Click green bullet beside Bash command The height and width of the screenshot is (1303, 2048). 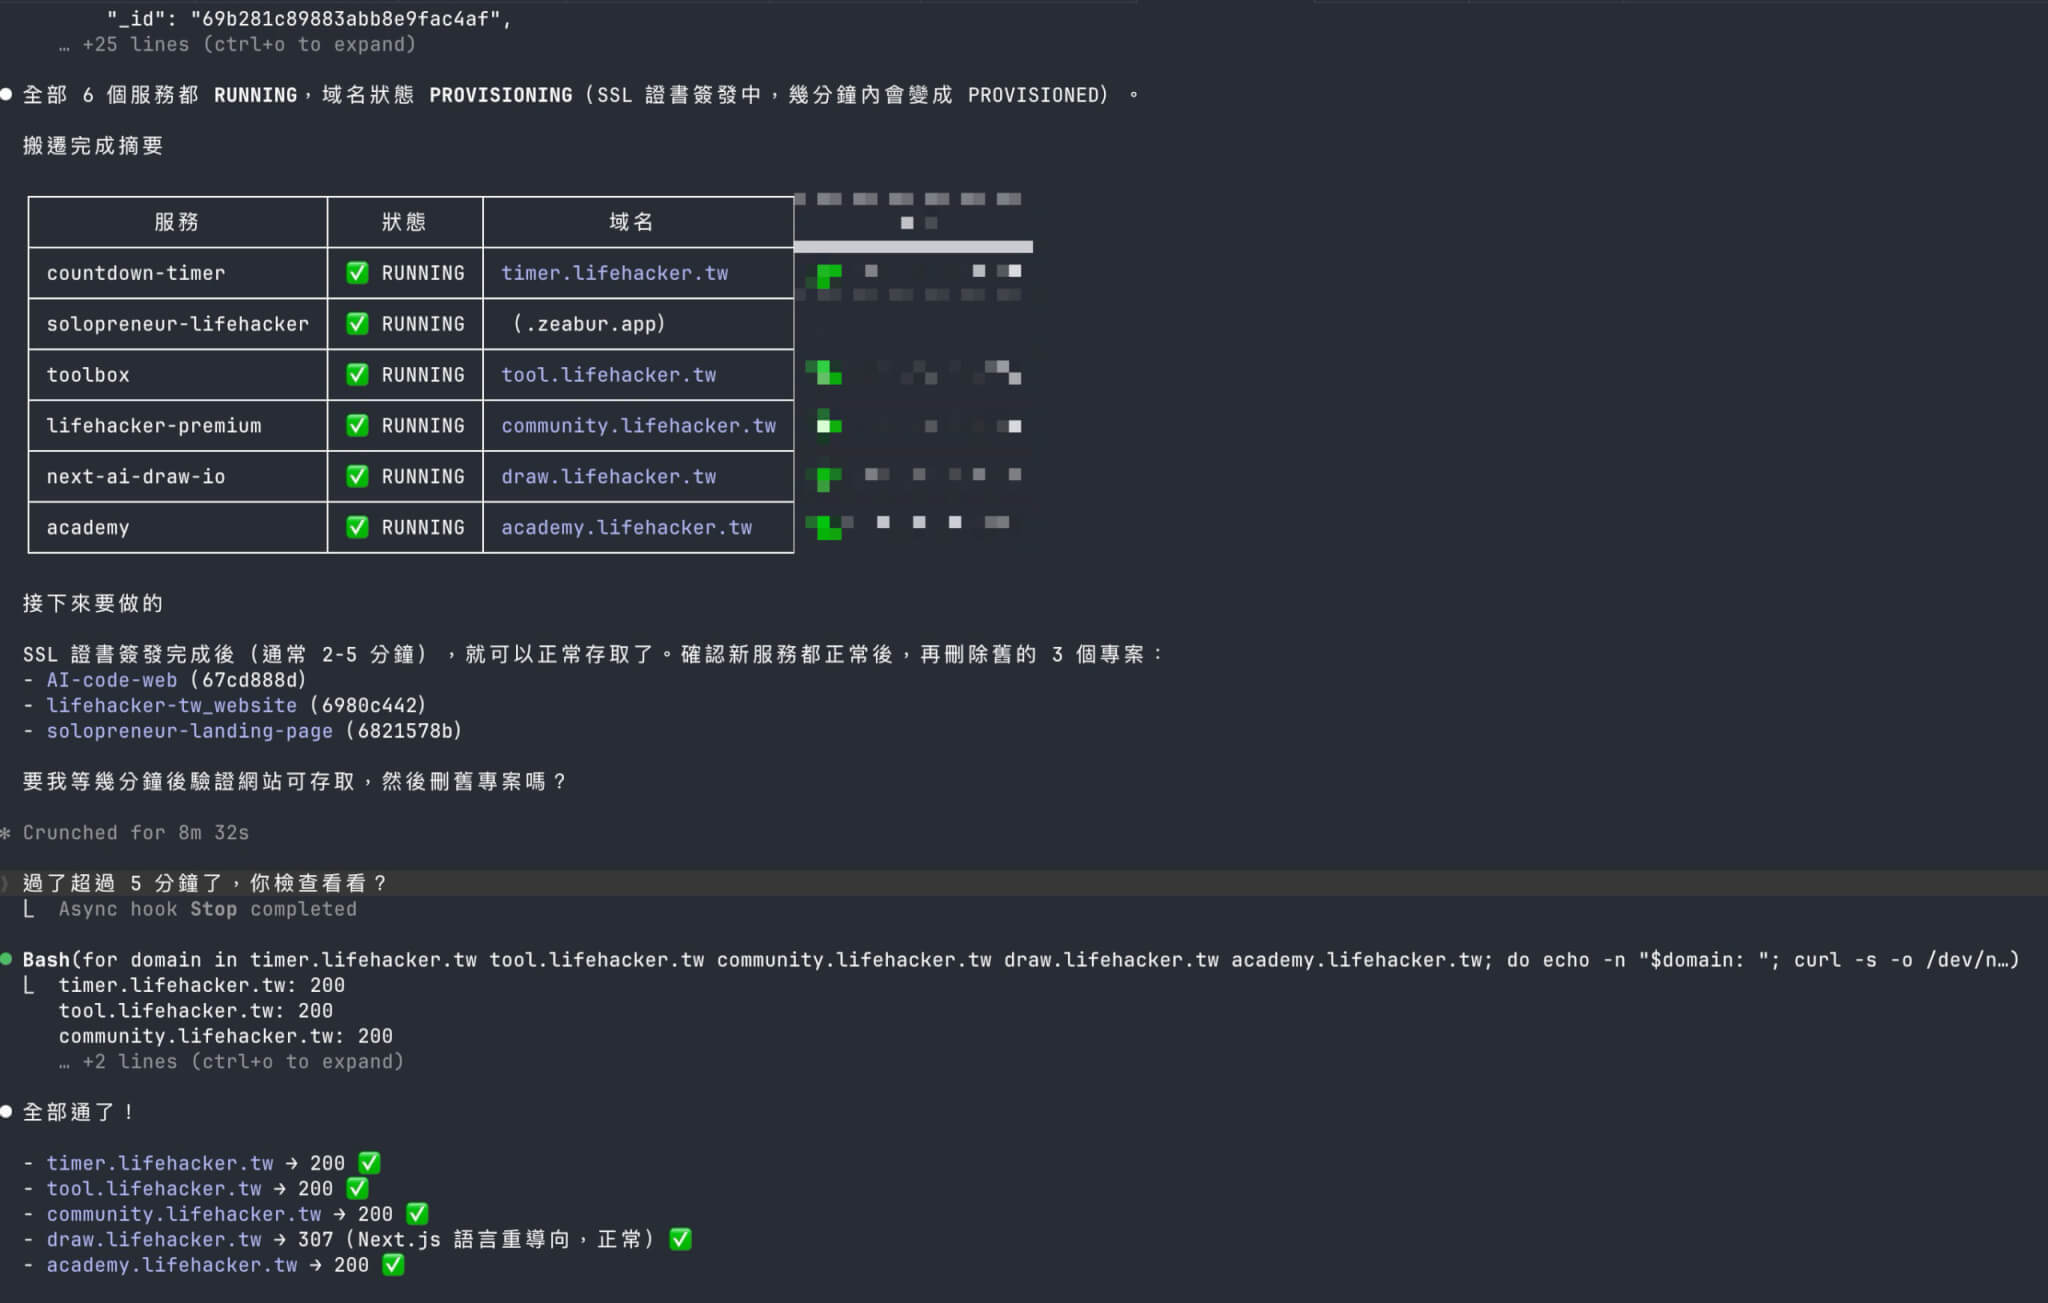(7, 959)
